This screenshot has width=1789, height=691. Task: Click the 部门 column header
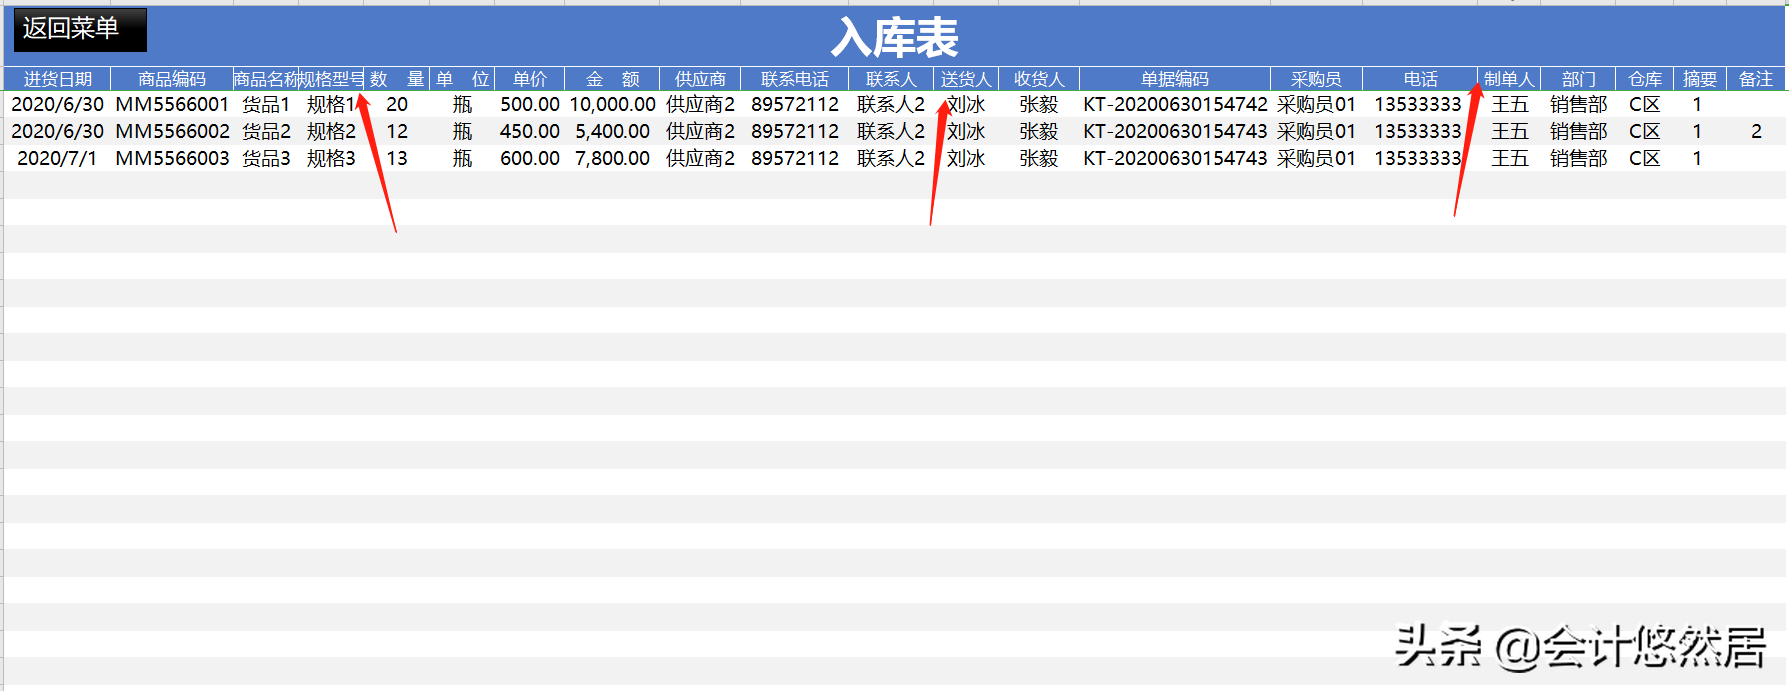tap(1578, 79)
